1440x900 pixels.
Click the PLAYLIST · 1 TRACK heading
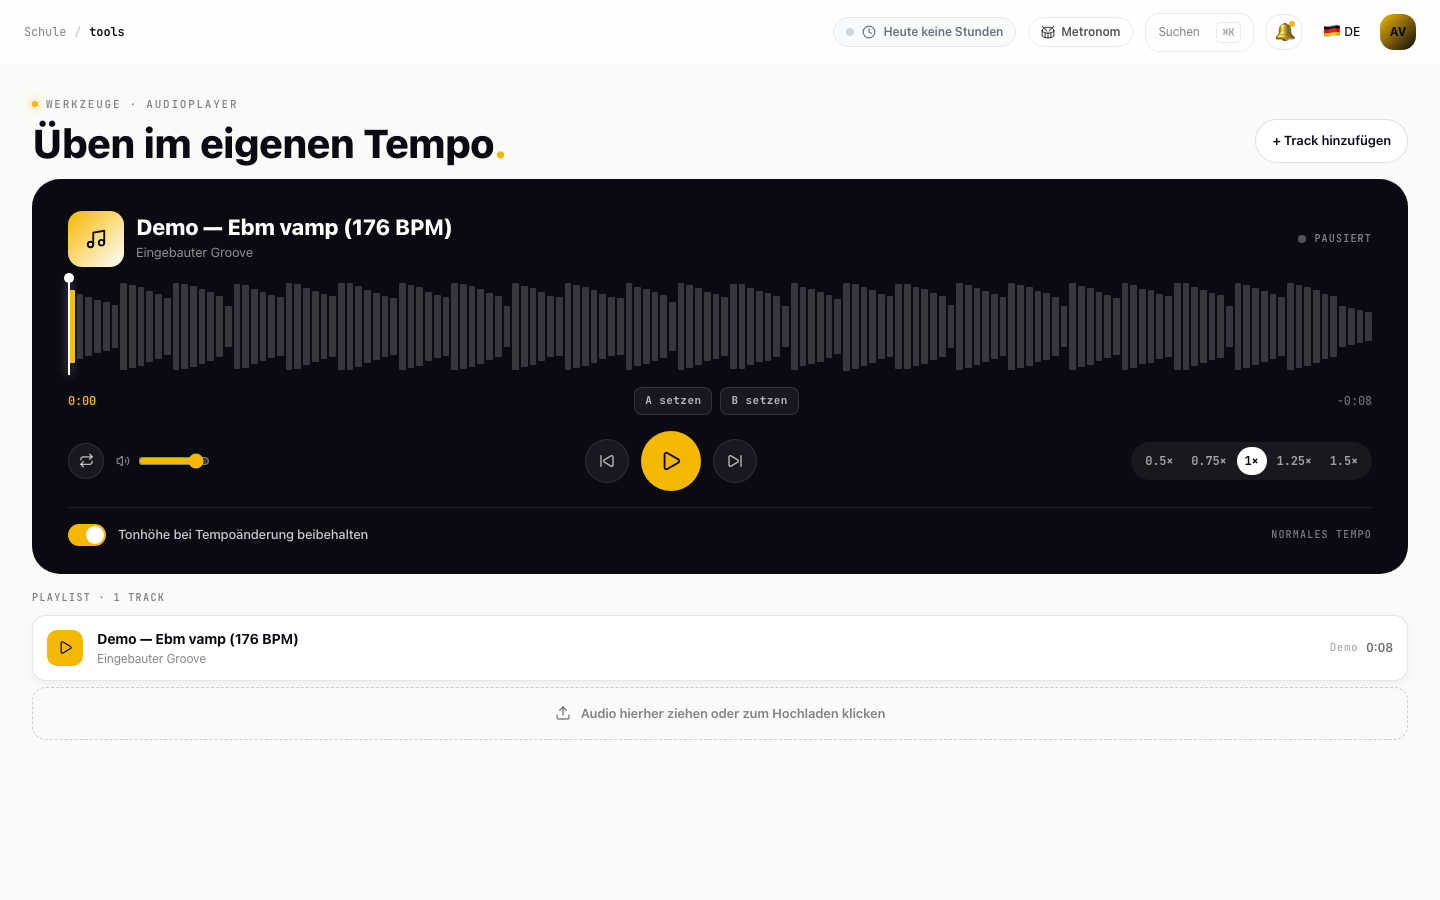98,598
